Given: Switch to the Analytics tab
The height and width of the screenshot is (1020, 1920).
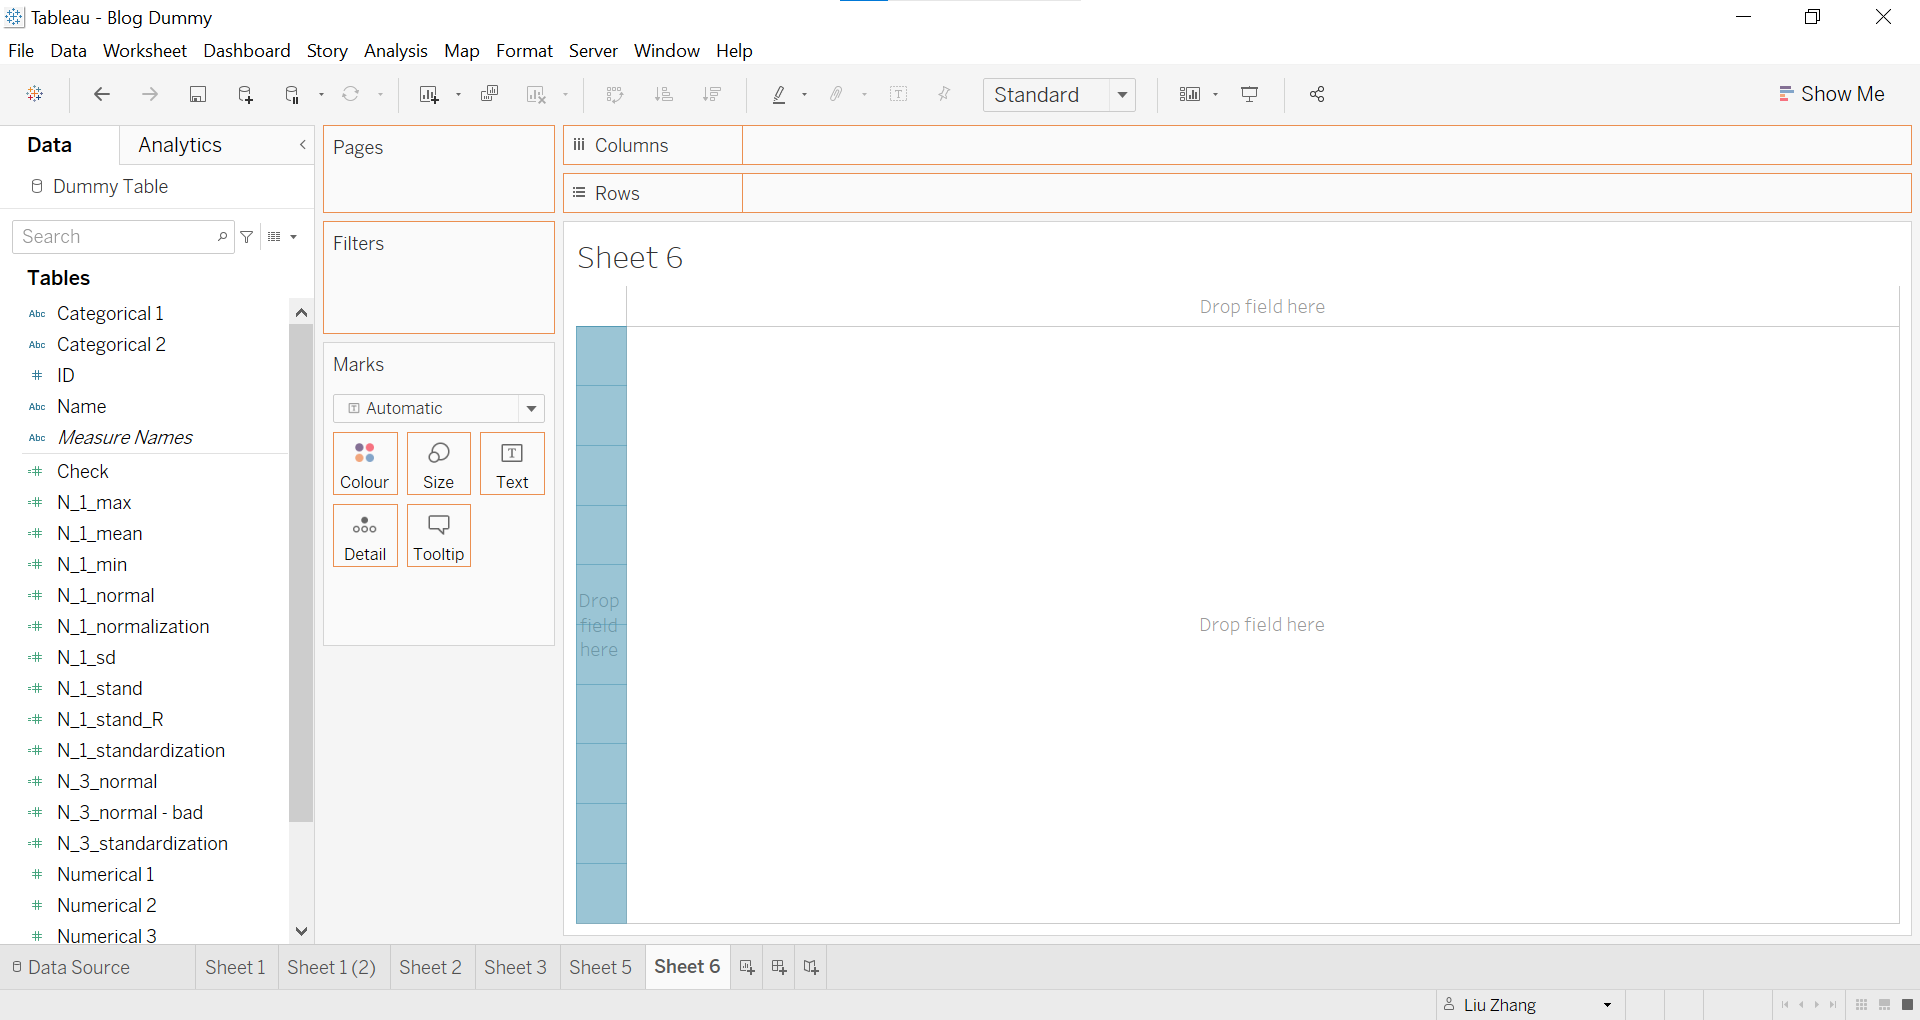Looking at the screenshot, I should 180,145.
